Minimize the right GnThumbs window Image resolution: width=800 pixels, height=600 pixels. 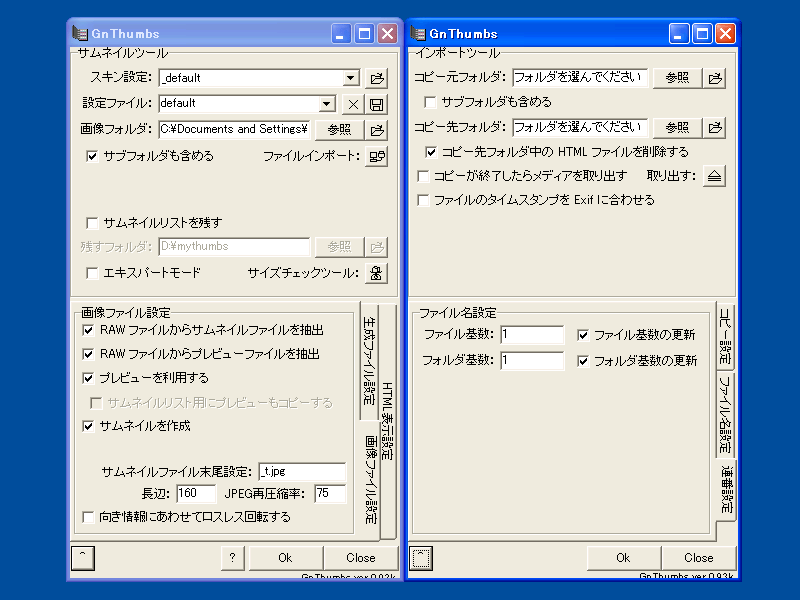679,34
